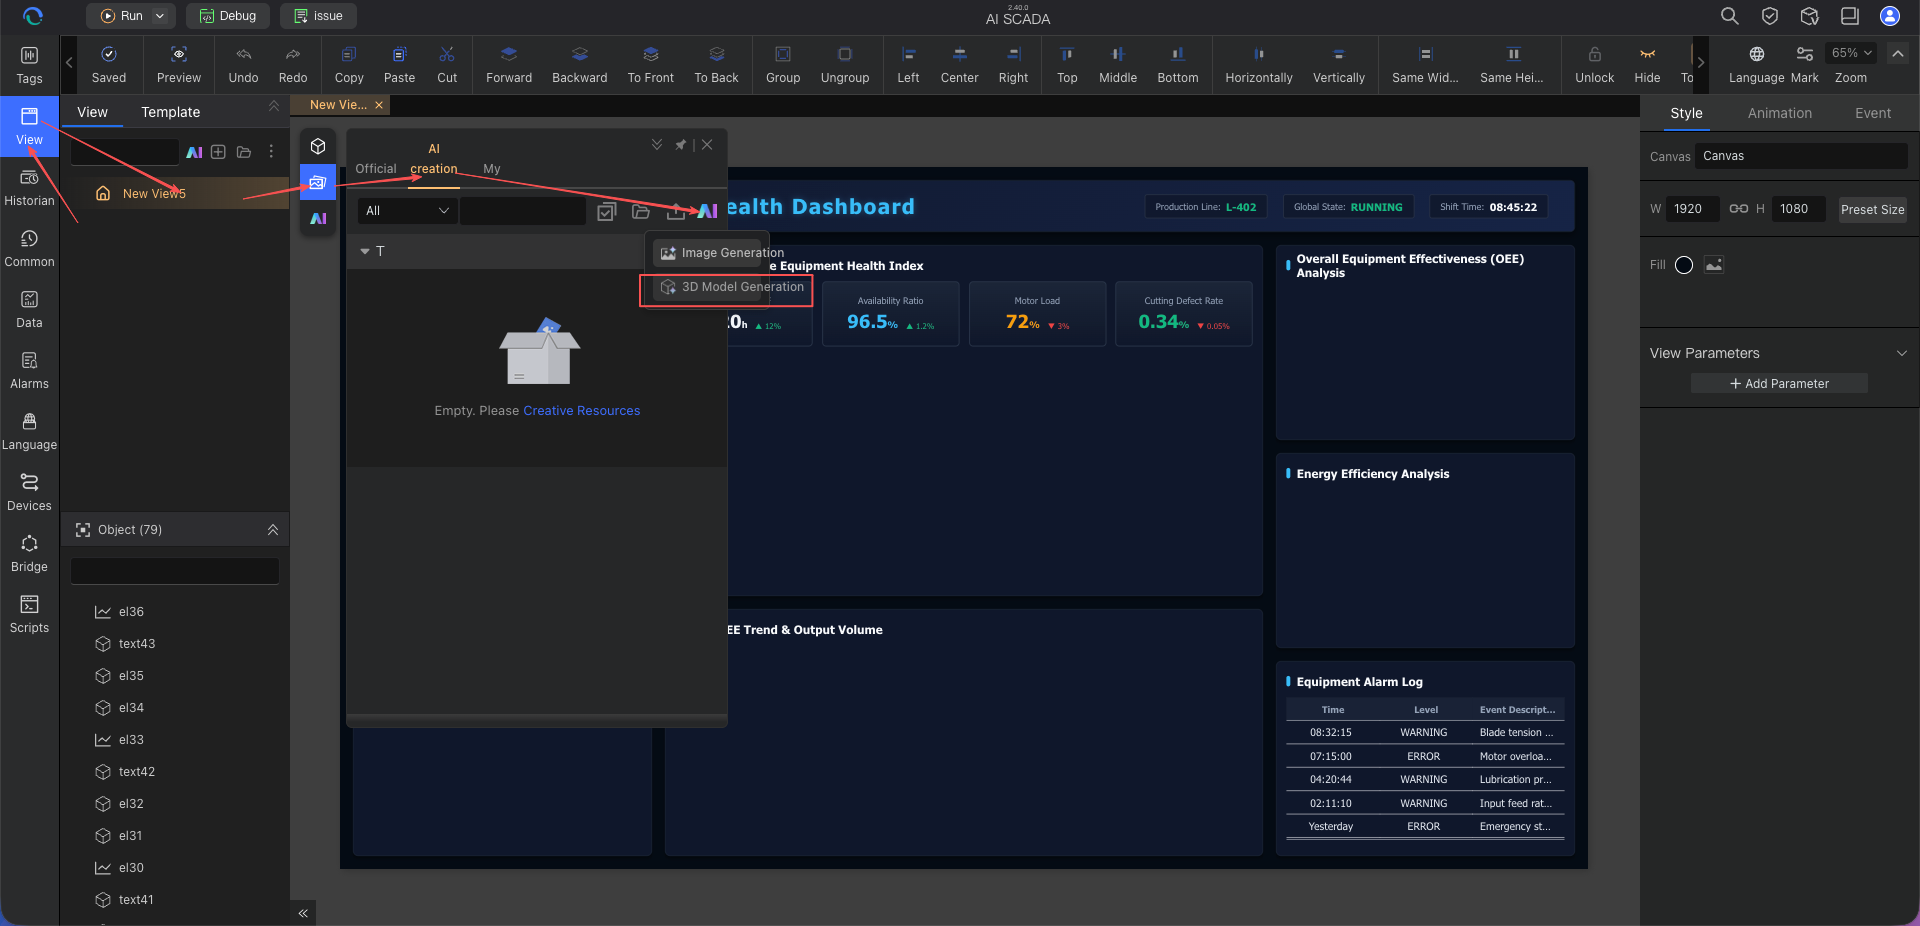Click the Run button
1920x926 pixels.
point(121,16)
